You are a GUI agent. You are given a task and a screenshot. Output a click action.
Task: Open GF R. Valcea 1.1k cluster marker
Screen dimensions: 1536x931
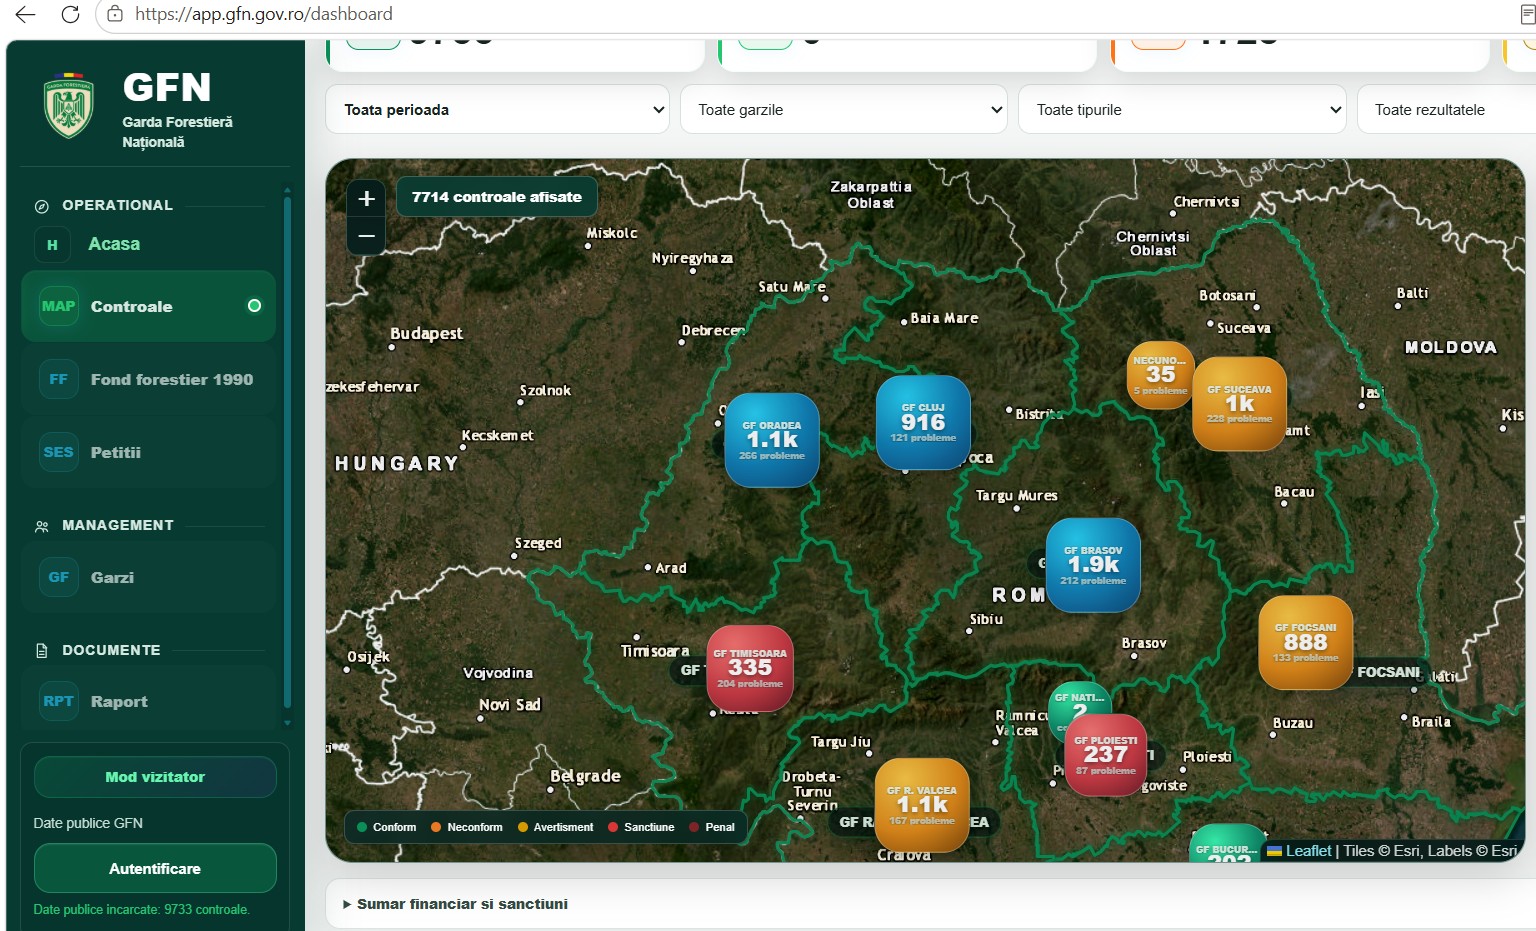point(922,805)
